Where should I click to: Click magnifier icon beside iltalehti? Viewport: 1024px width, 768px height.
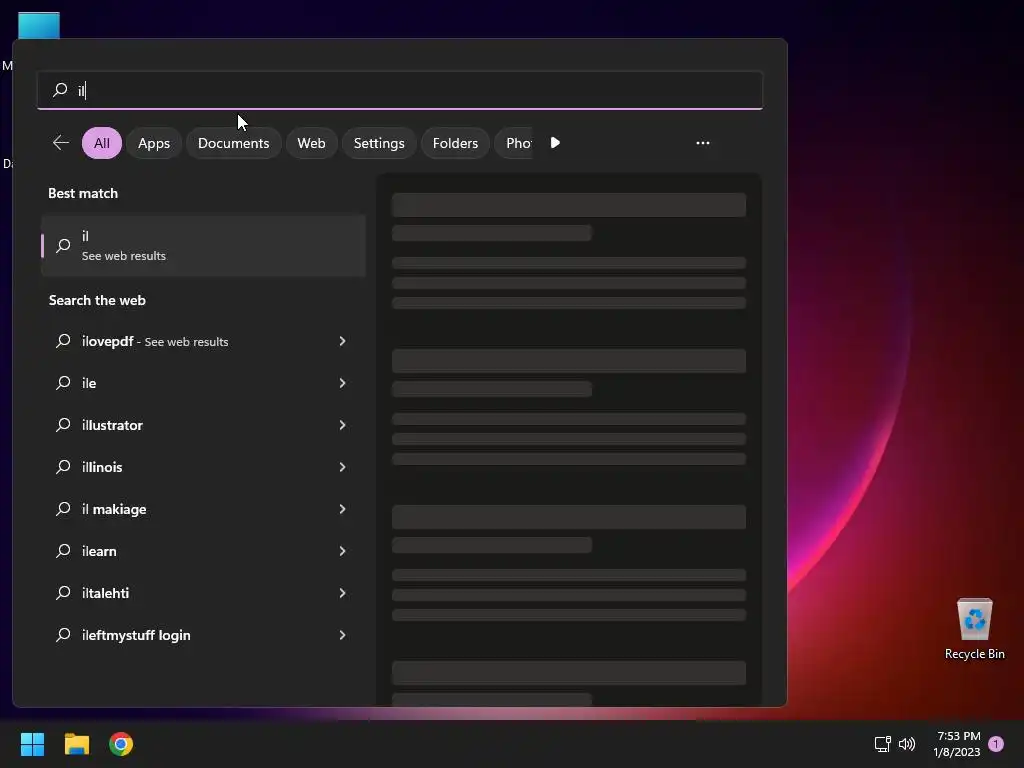63,593
